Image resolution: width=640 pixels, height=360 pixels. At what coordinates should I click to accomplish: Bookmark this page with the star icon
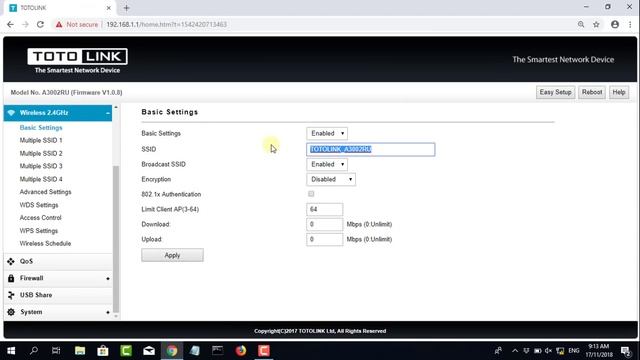pyautogui.click(x=596, y=24)
